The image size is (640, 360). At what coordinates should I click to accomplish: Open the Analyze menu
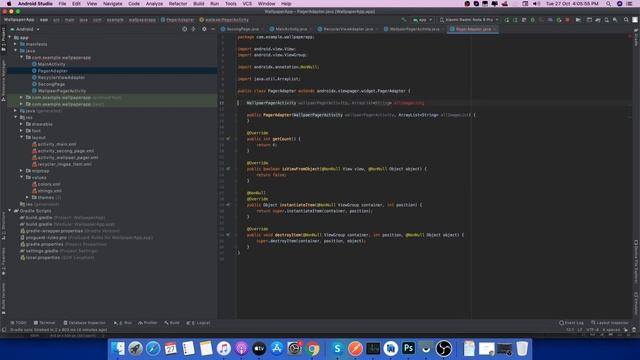(x=154, y=4)
